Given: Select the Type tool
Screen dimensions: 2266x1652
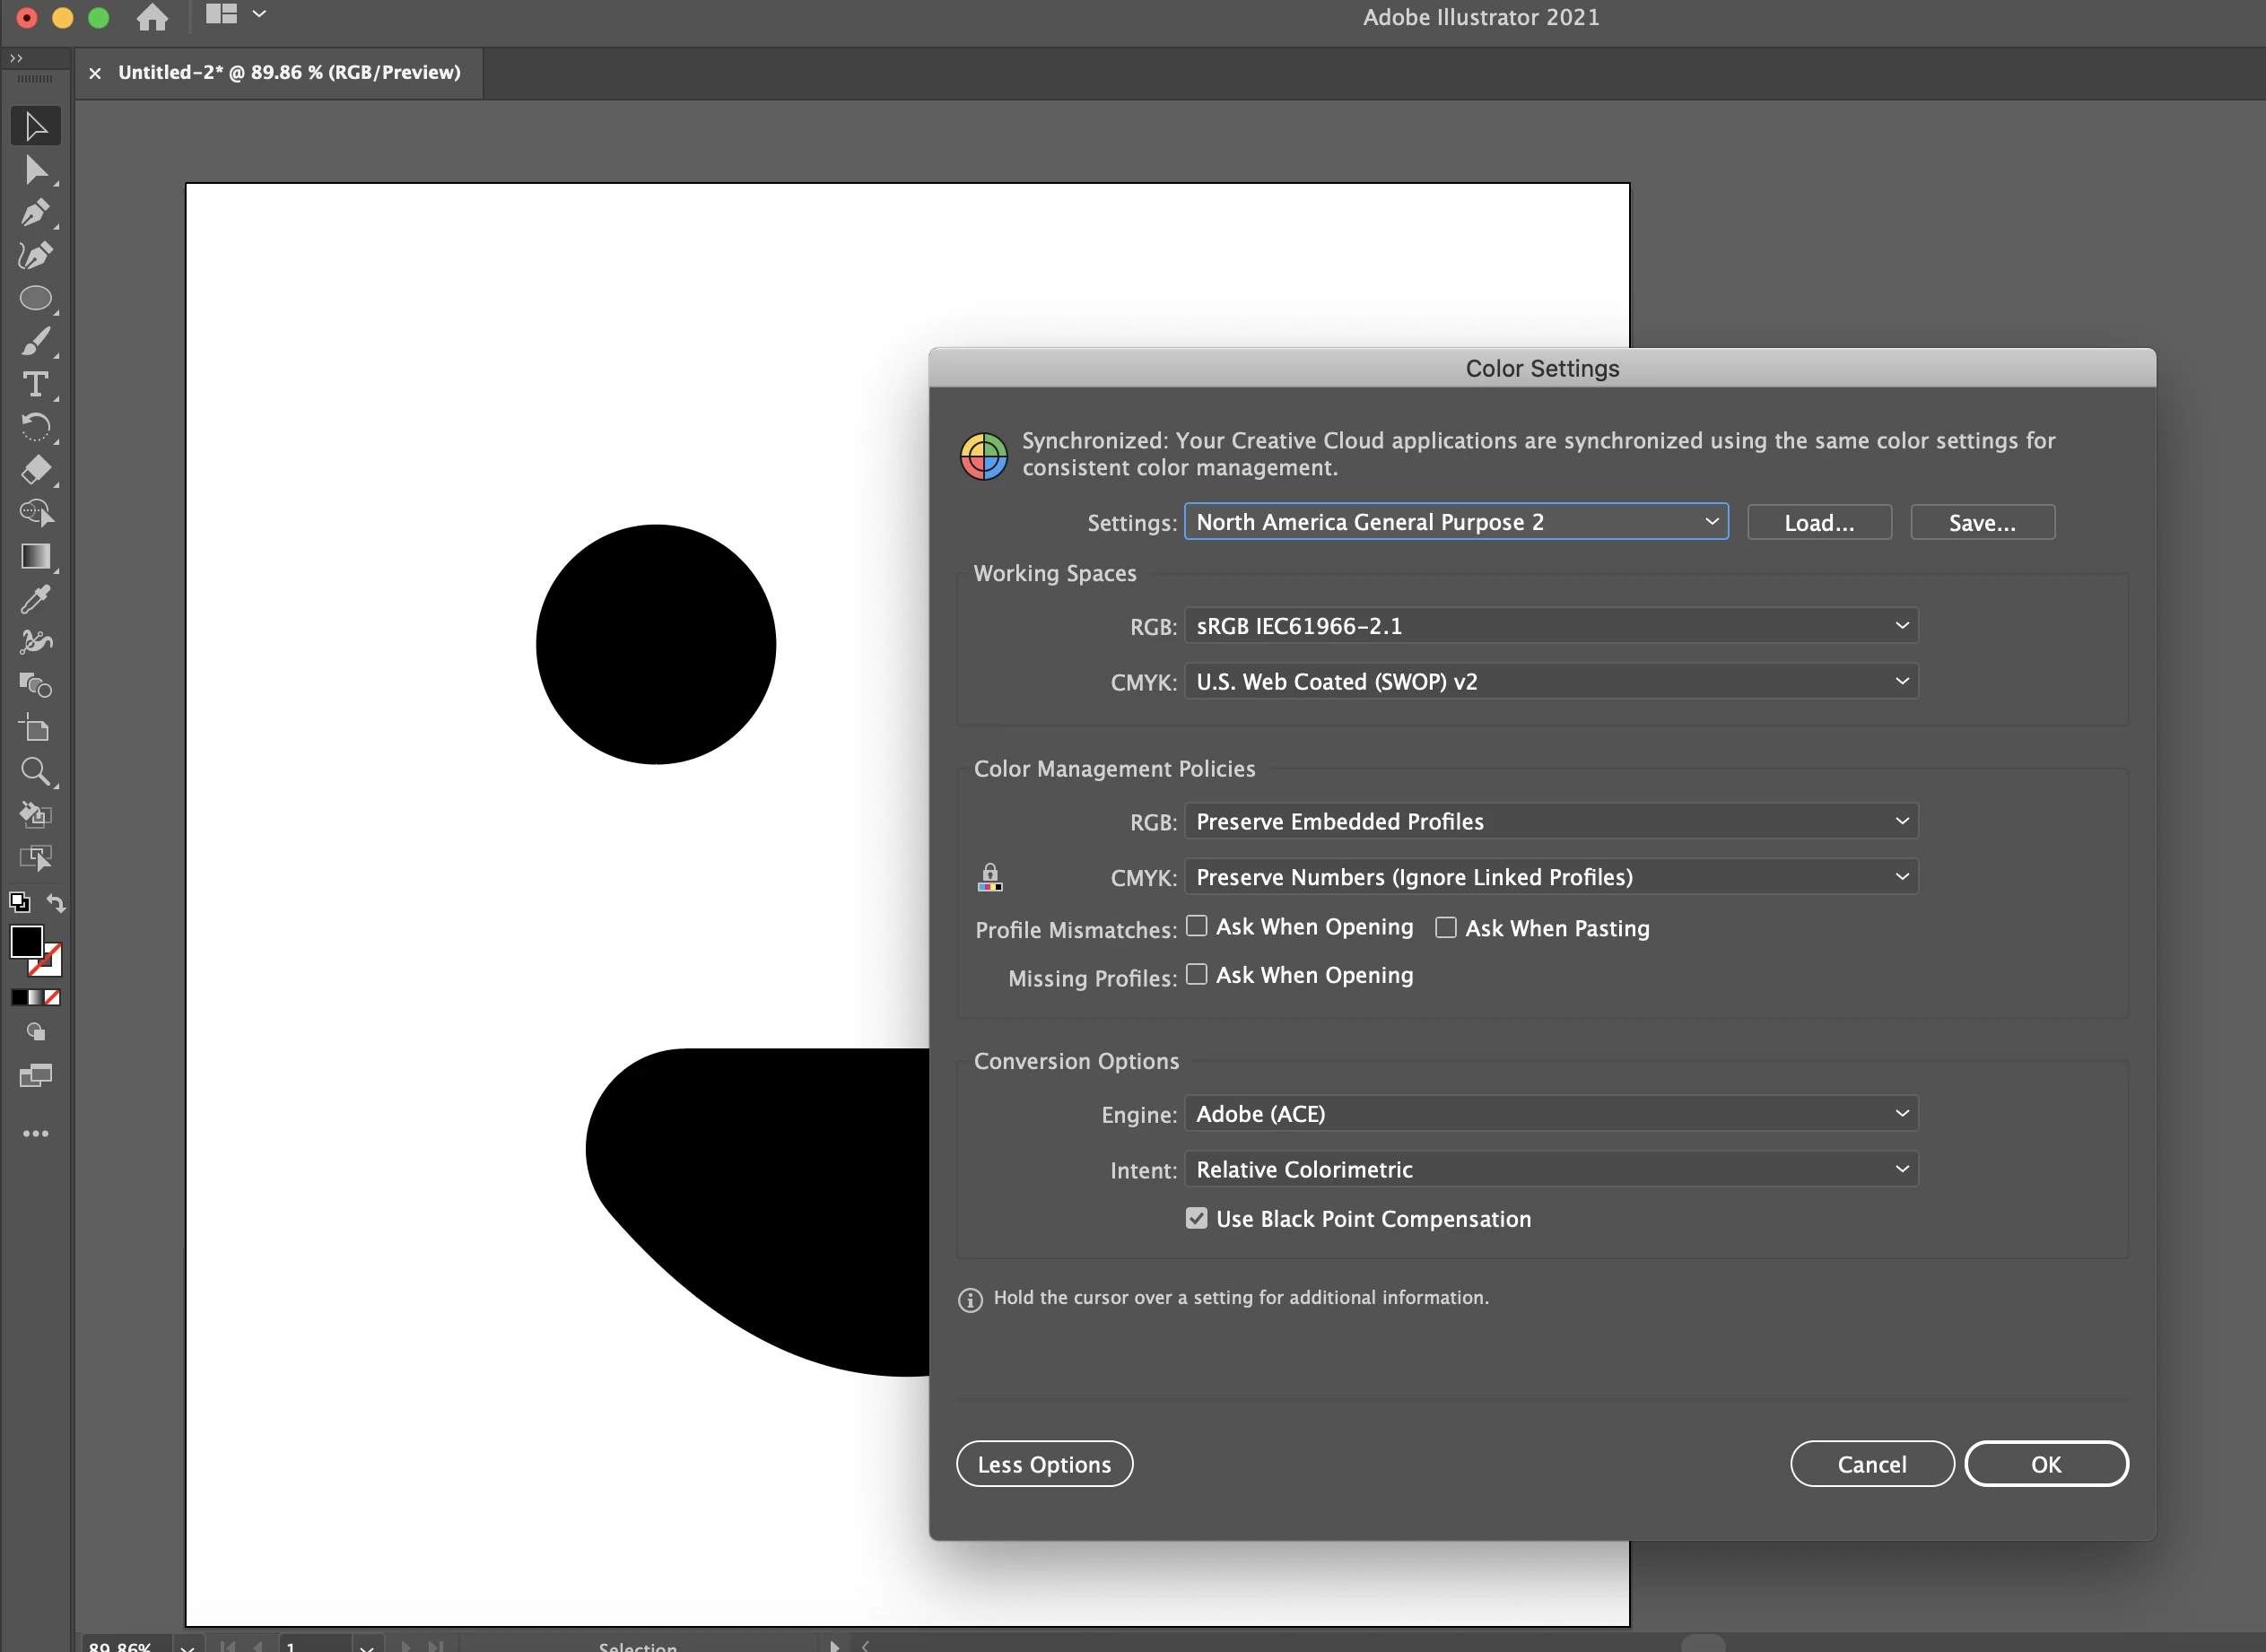Looking at the screenshot, I should 35,385.
